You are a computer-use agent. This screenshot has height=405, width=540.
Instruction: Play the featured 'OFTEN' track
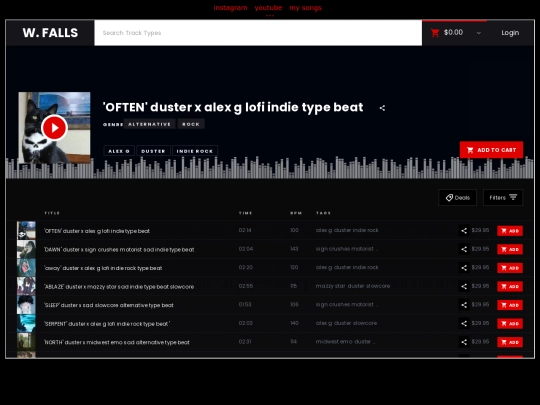click(x=54, y=128)
